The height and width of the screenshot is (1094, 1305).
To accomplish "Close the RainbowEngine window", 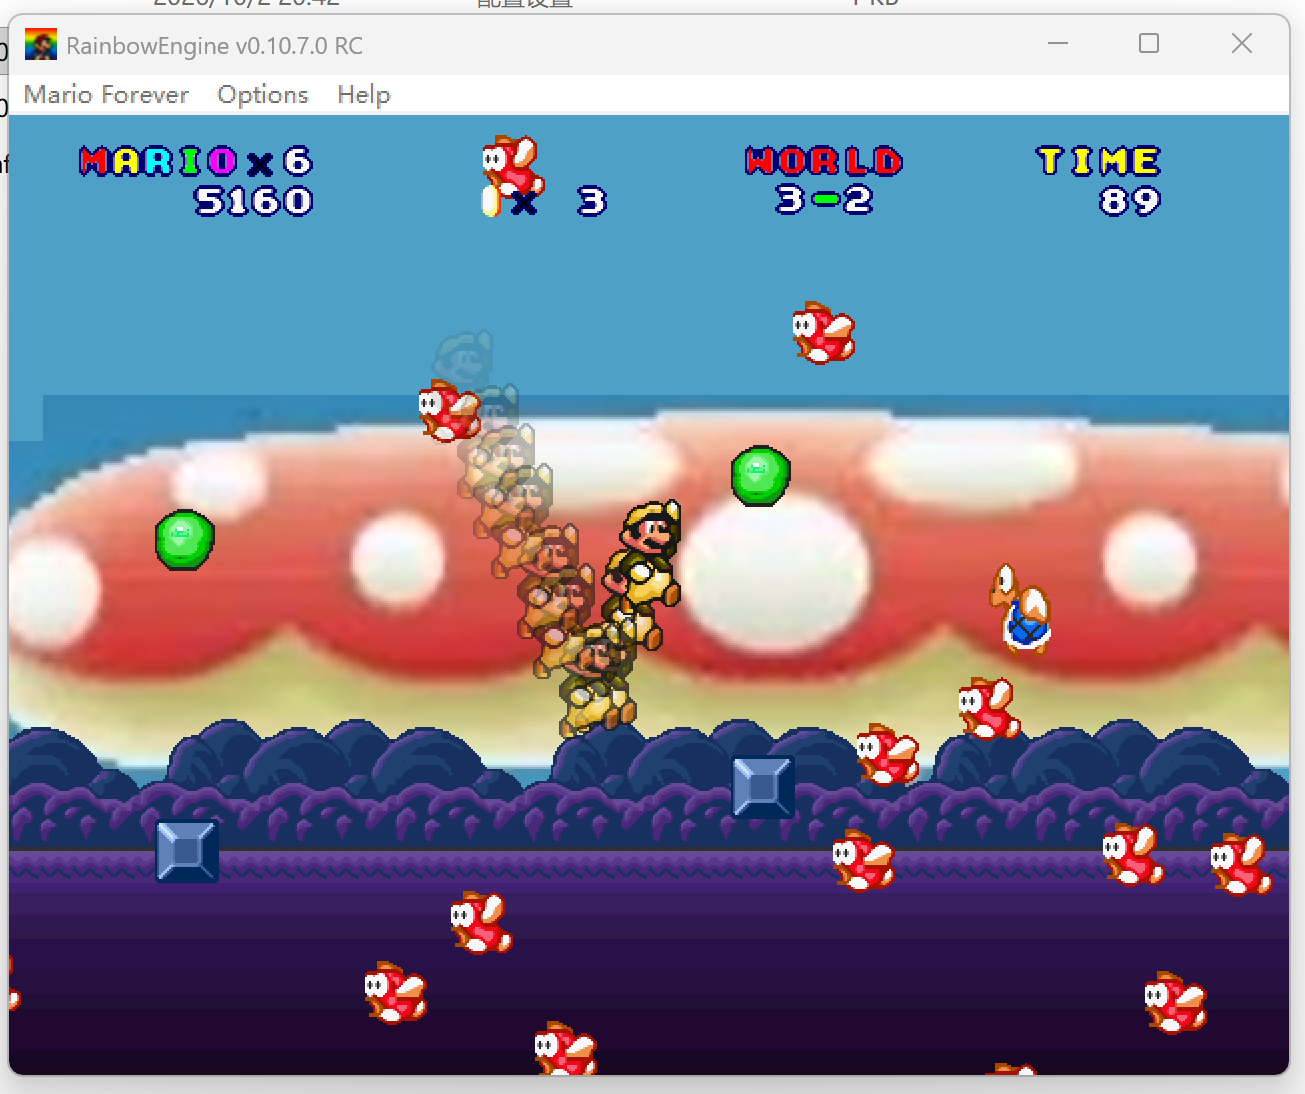I will [x=1242, y=44].
